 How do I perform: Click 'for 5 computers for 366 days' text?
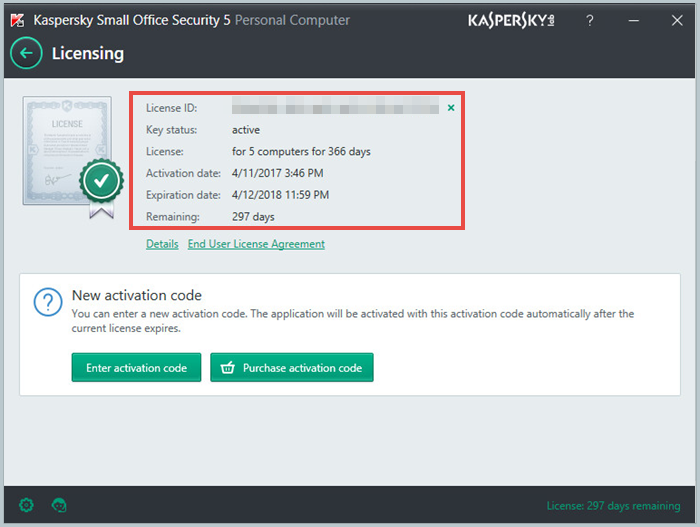pos(301,151)
